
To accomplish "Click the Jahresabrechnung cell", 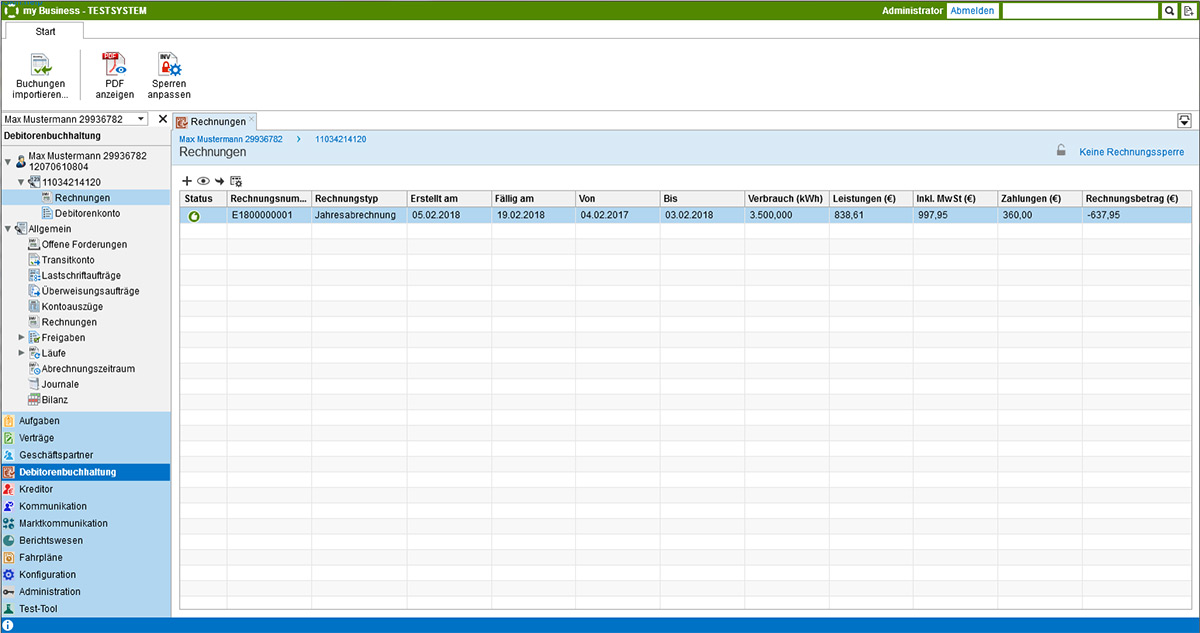I will (359, 215).
